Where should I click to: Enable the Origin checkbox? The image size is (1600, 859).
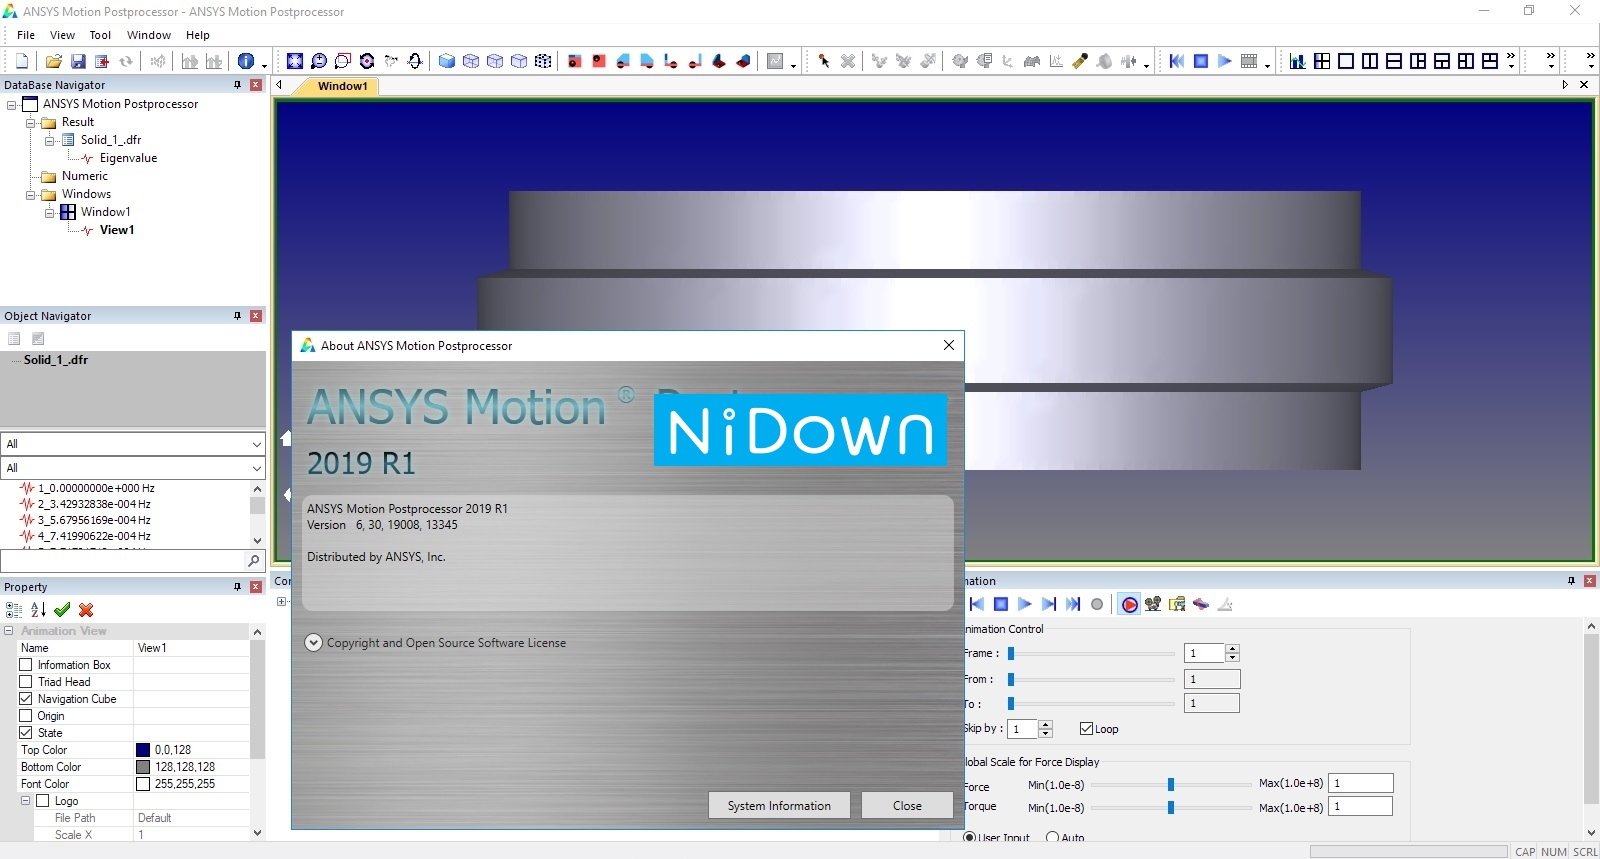pyautogui.click(x=26, y=716)
